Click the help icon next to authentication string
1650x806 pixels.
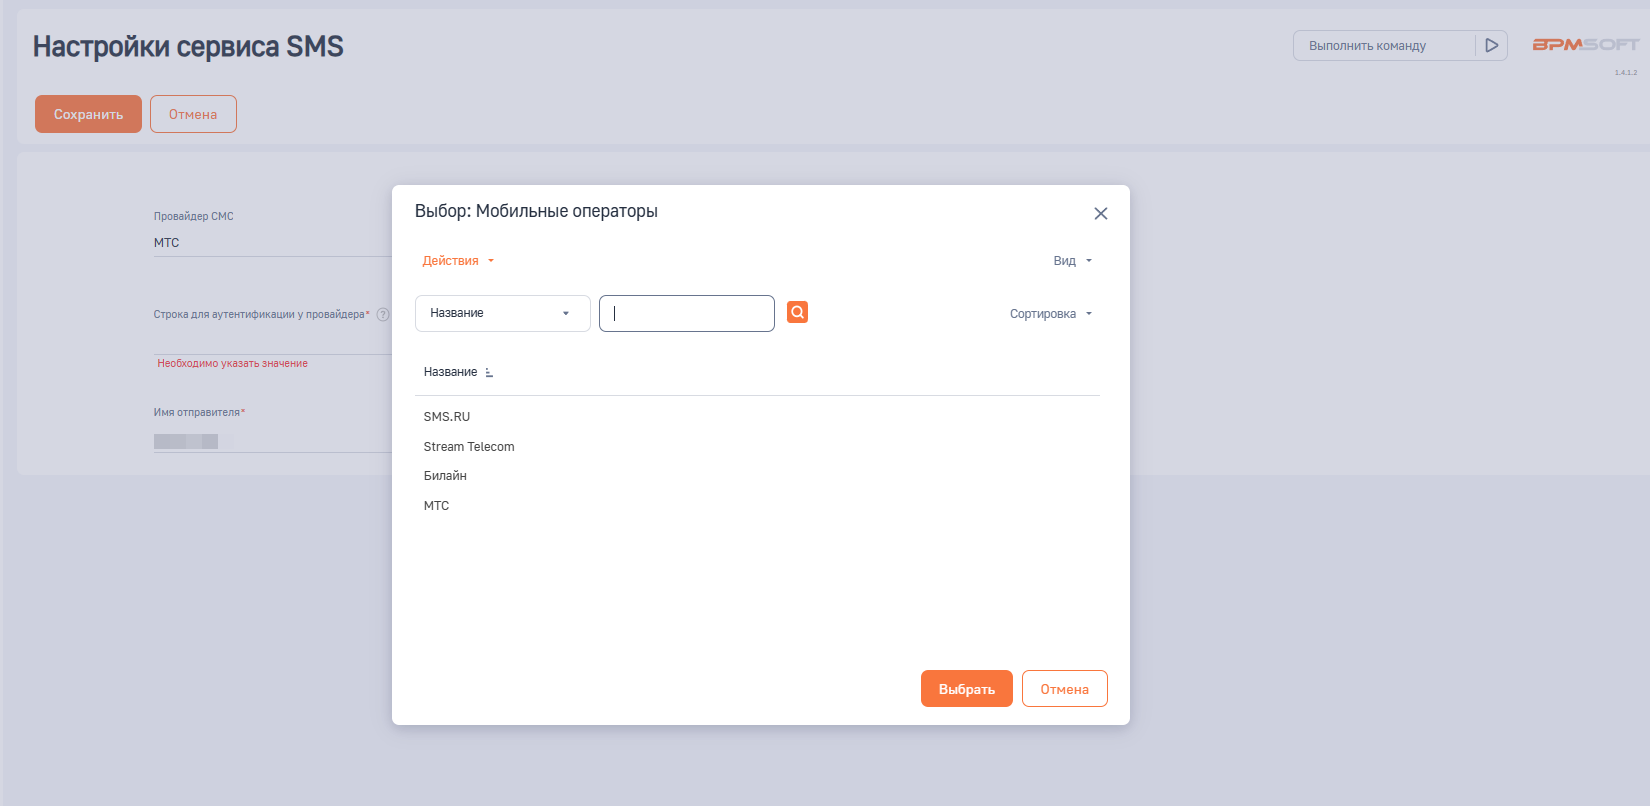(x=383, y=314)
